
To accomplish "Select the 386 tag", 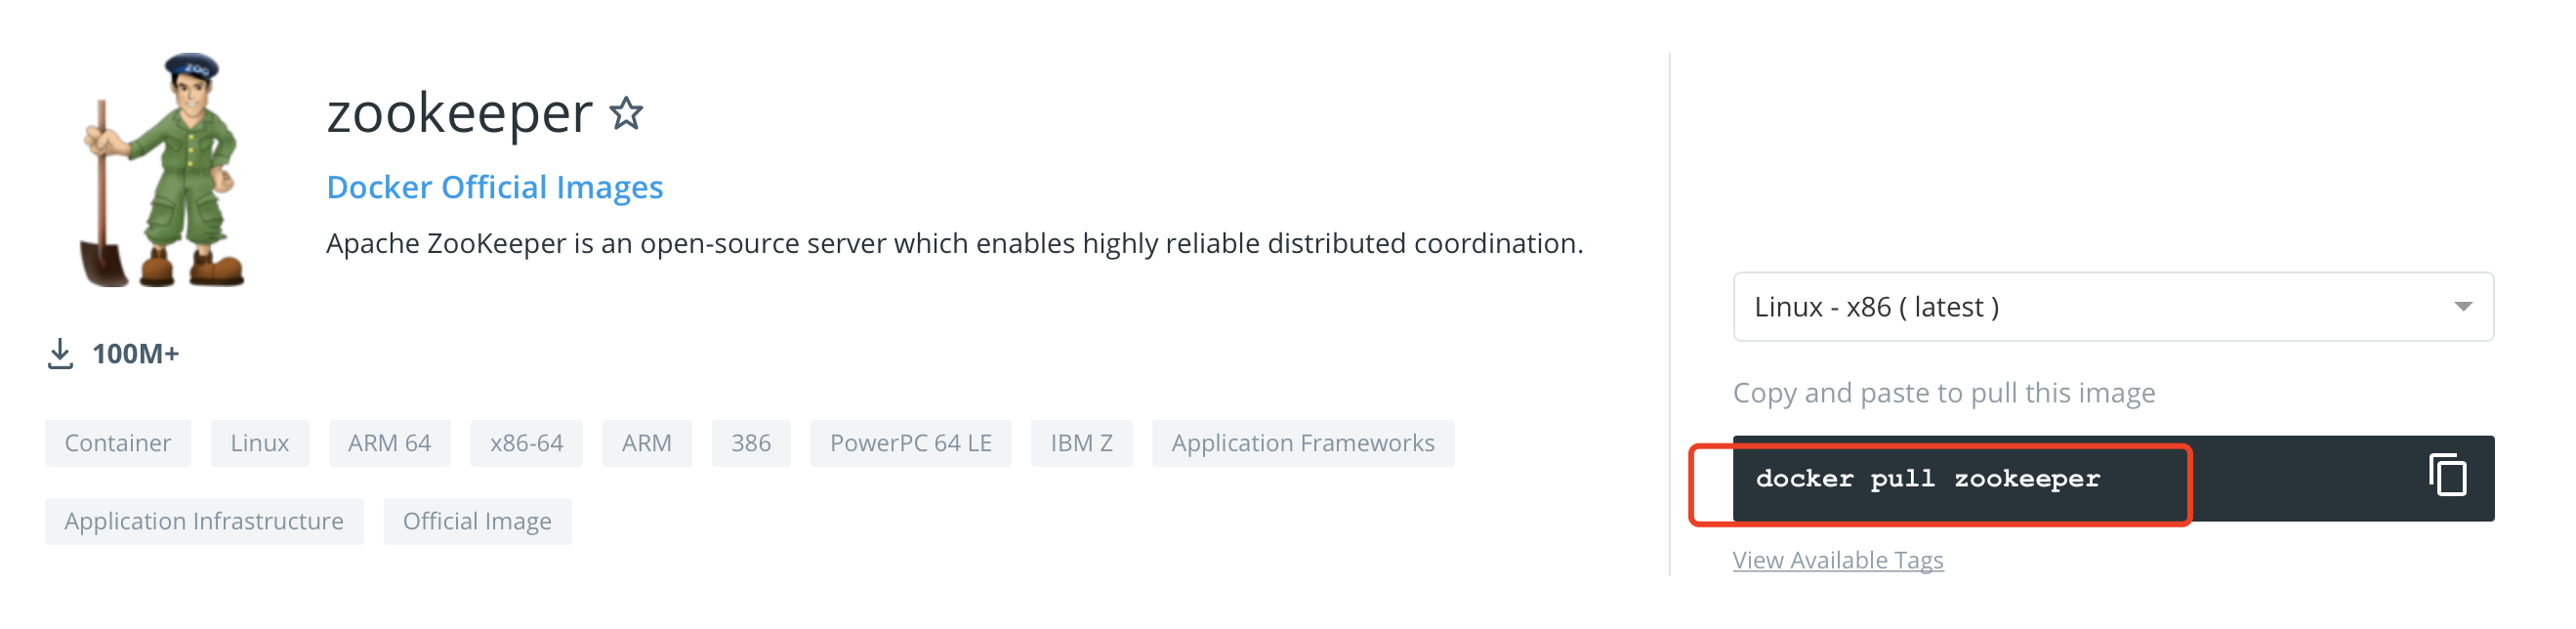I will point(750,443).
